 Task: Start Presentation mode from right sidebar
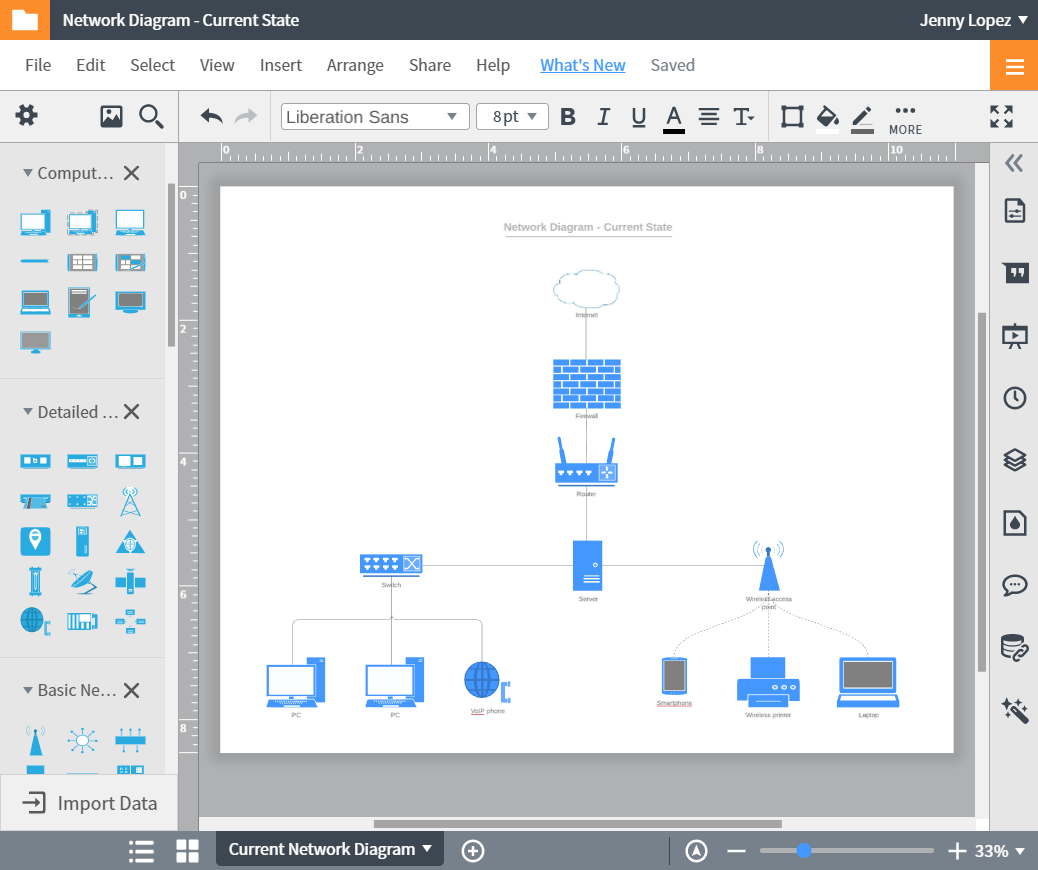(1014, 336)
